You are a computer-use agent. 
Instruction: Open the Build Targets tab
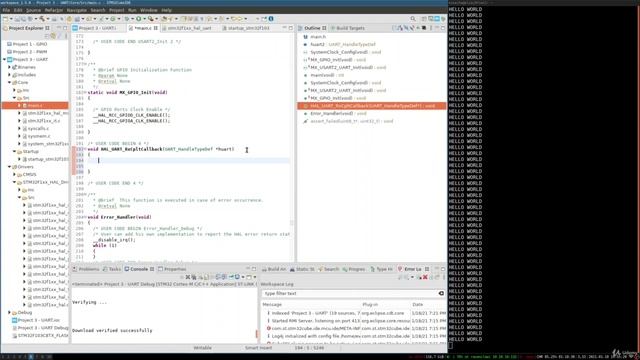pyautogui.click(x=348, y=28)
